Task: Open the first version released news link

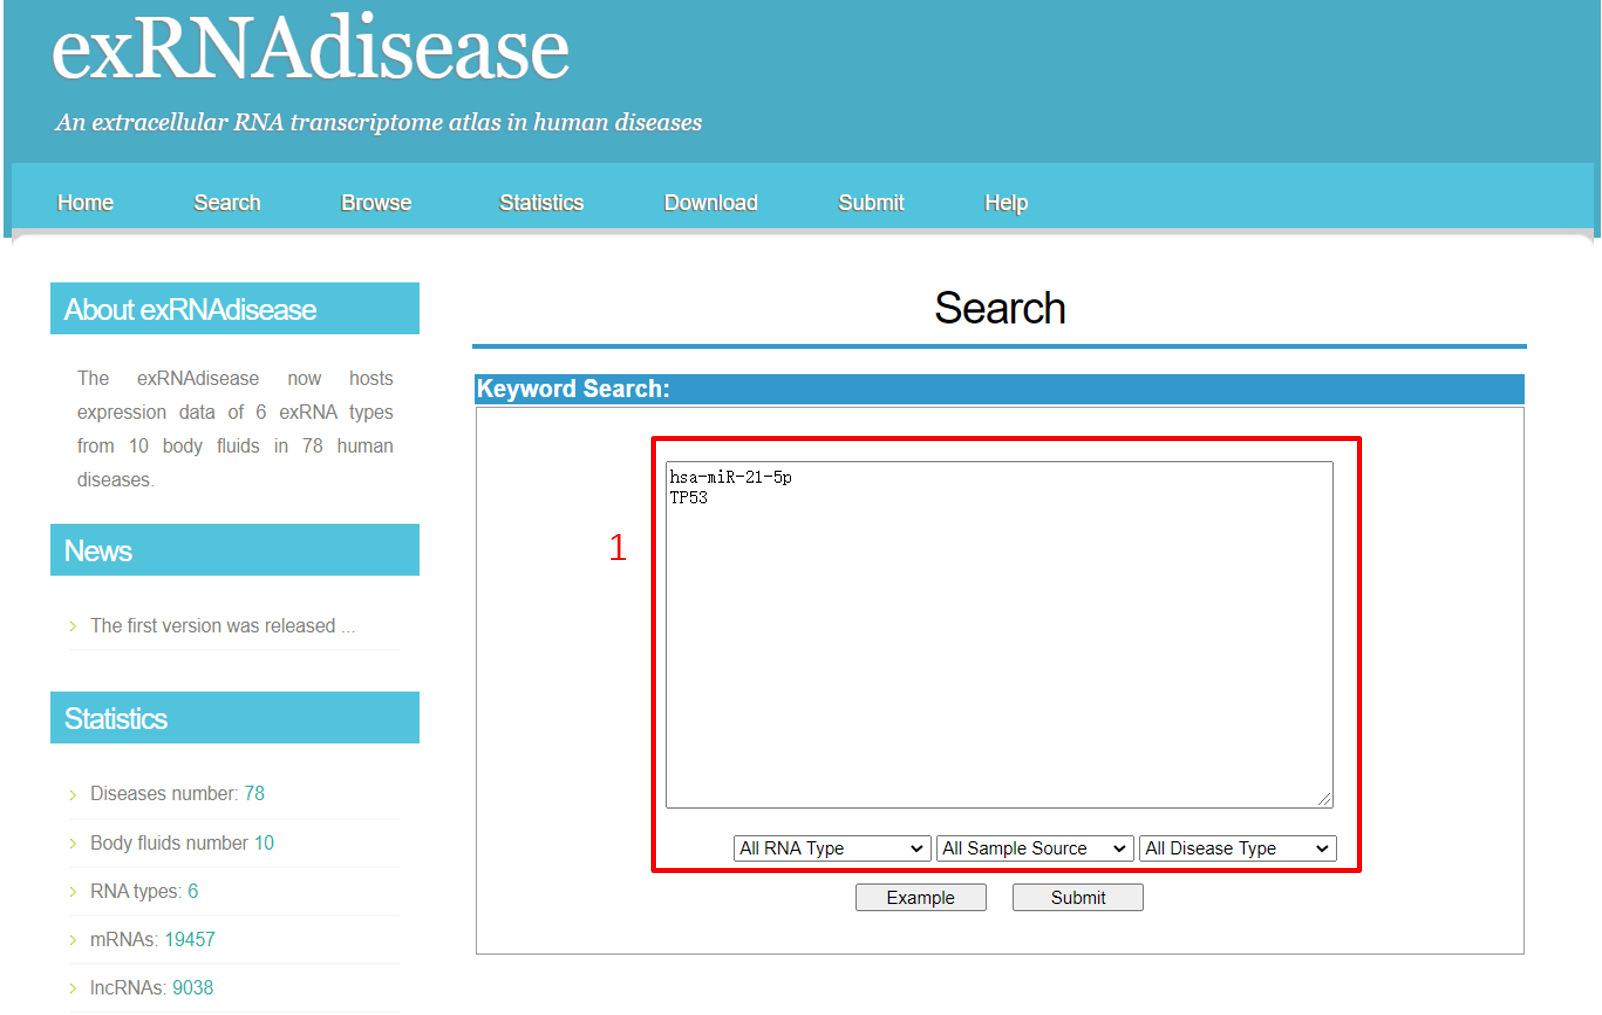Action: point(222,626)
